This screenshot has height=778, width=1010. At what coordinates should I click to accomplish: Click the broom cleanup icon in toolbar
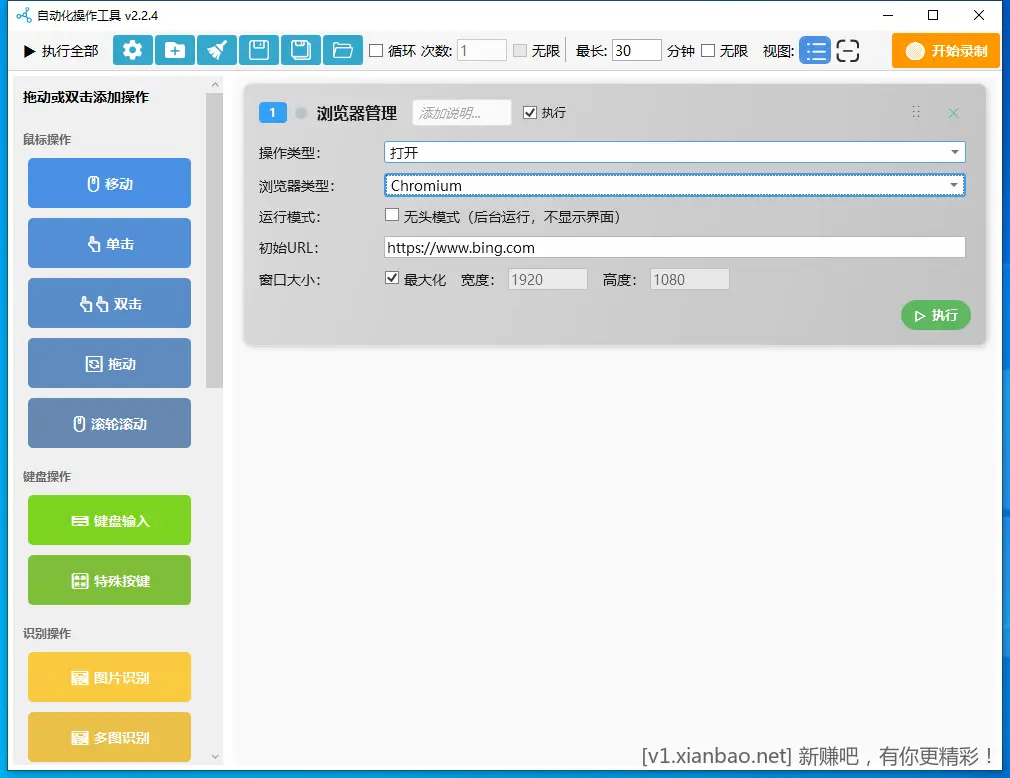pyautogui.click(x=216, y=48)
